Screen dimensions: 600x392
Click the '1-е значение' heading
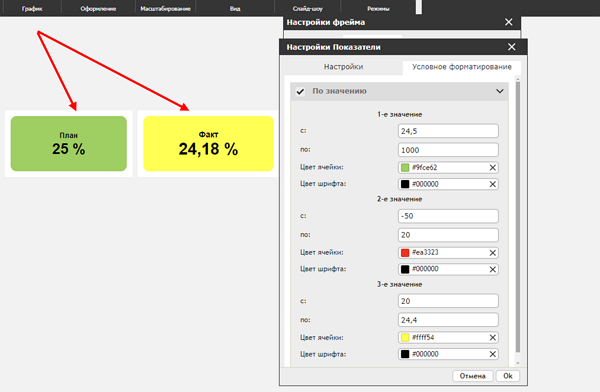399,114
